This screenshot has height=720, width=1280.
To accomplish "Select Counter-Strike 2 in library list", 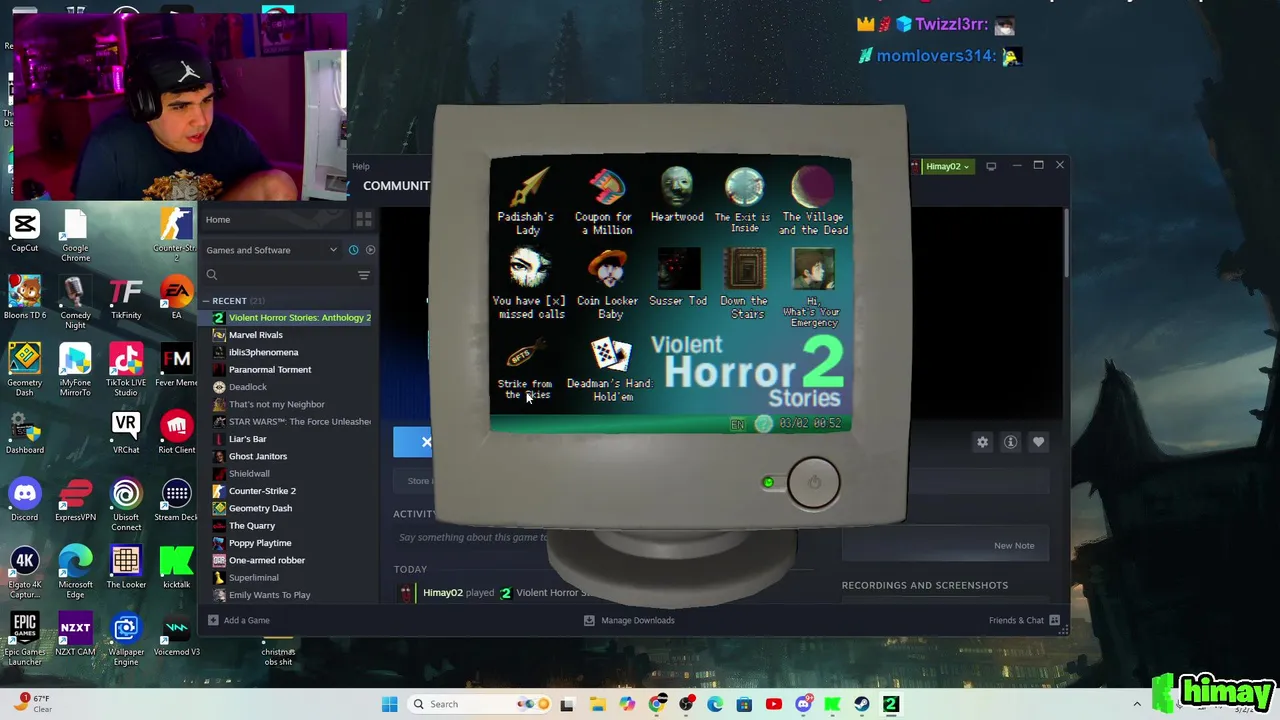I will [262, 491].
